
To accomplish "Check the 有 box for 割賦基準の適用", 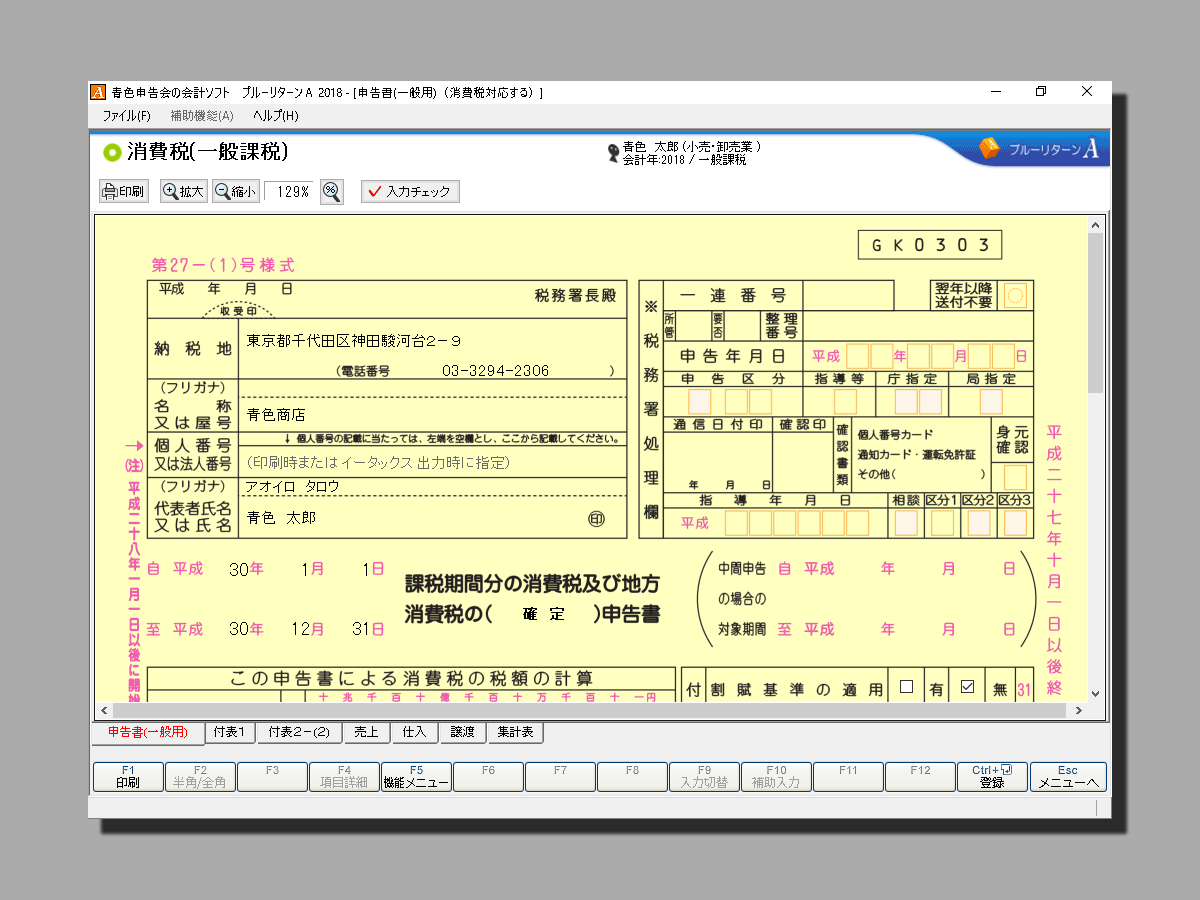I will 906,687.
